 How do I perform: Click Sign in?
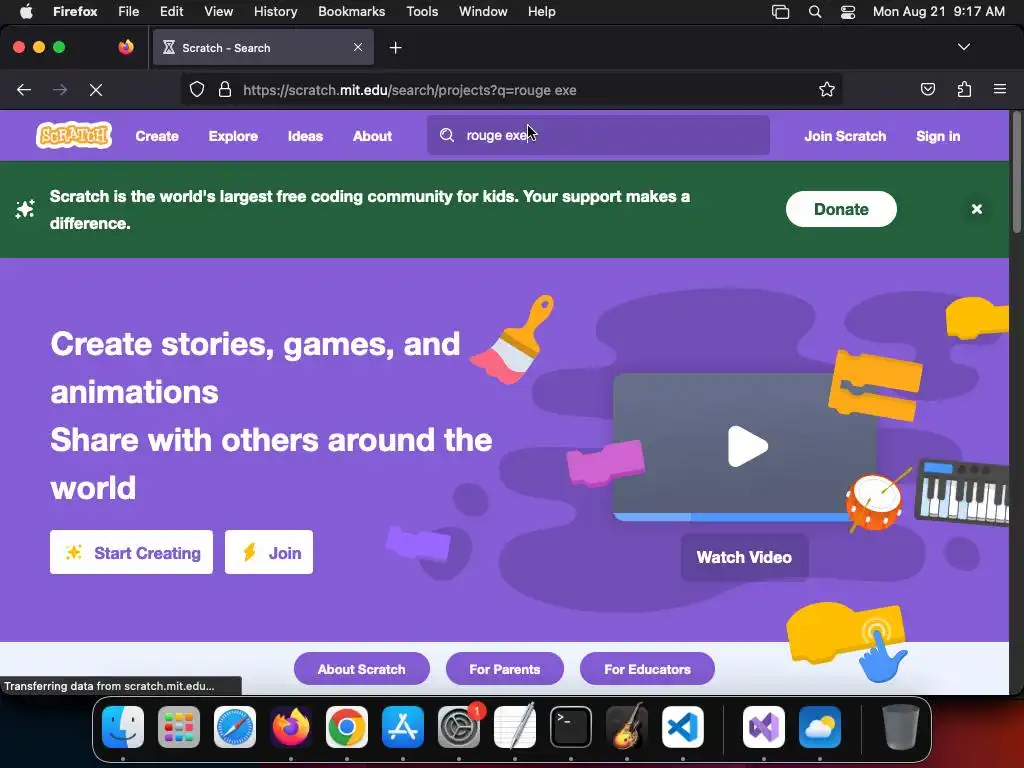click(x=938, y=136)
